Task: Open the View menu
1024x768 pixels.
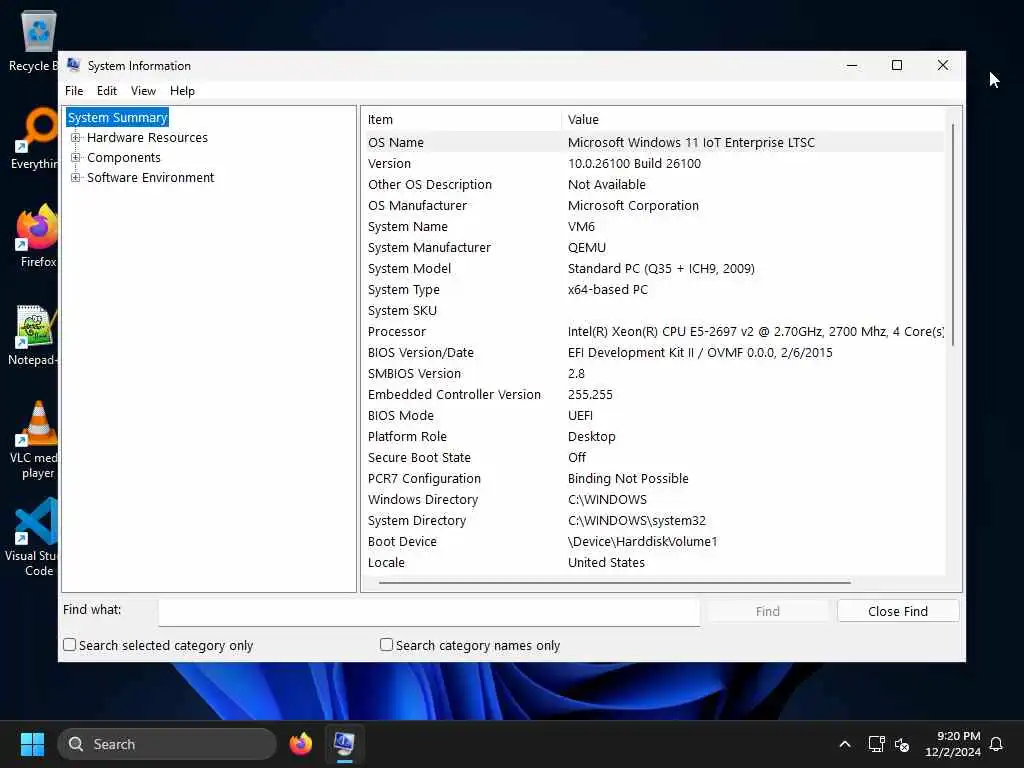Action: tap(143, 91)
